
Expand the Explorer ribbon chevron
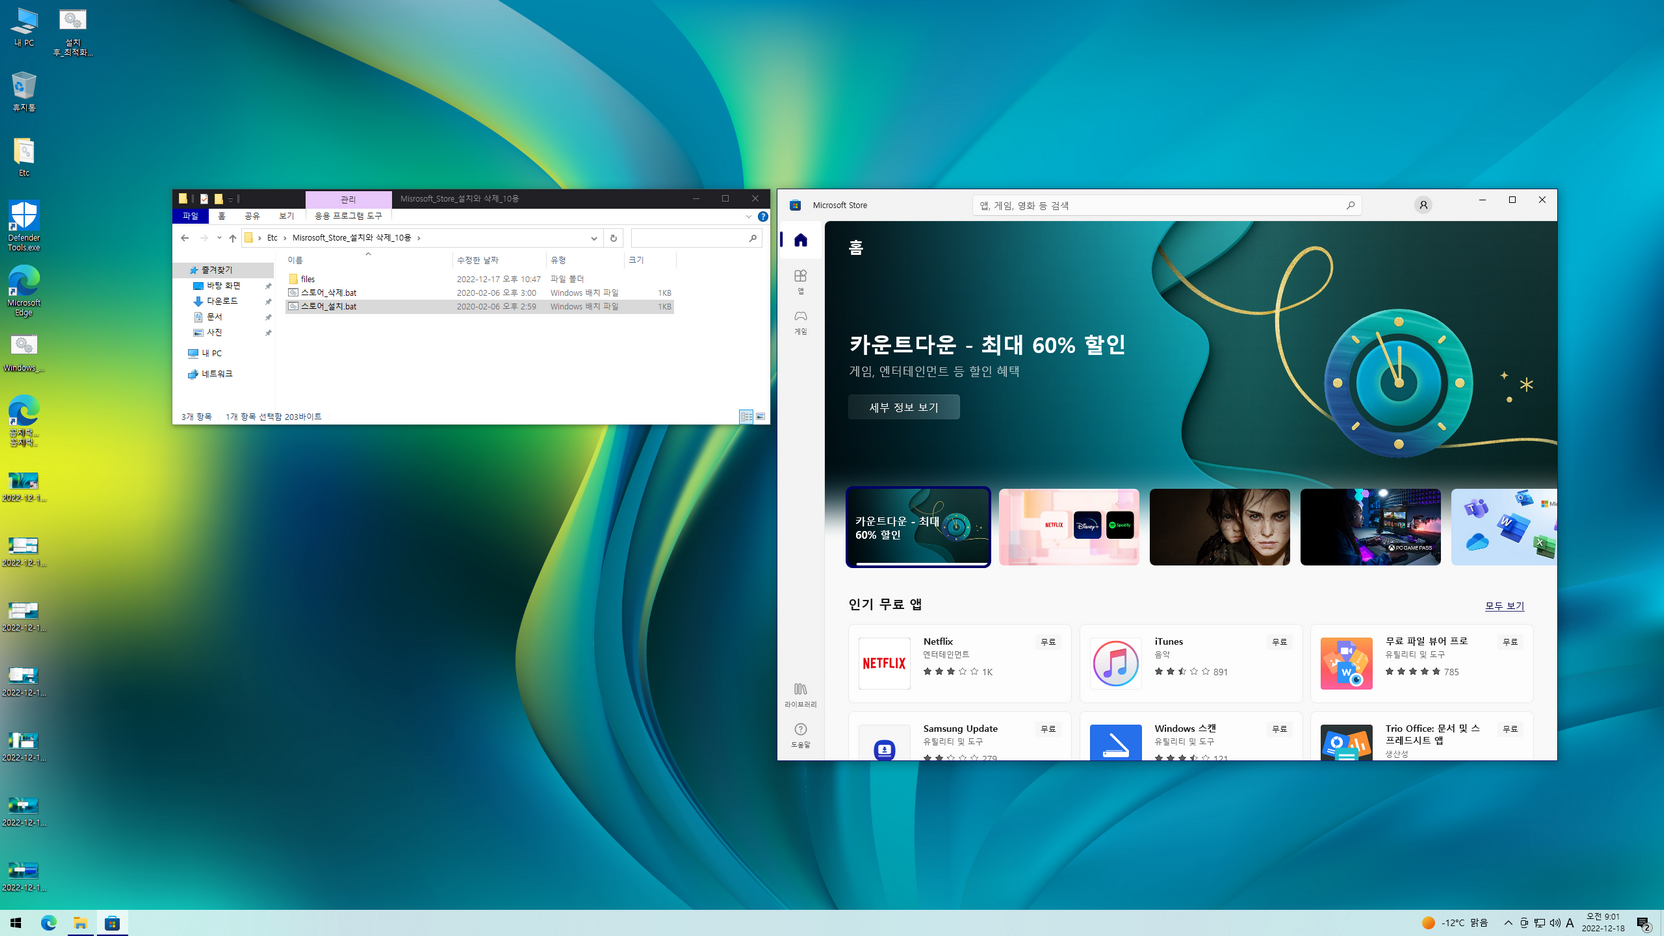pos(748,216)
